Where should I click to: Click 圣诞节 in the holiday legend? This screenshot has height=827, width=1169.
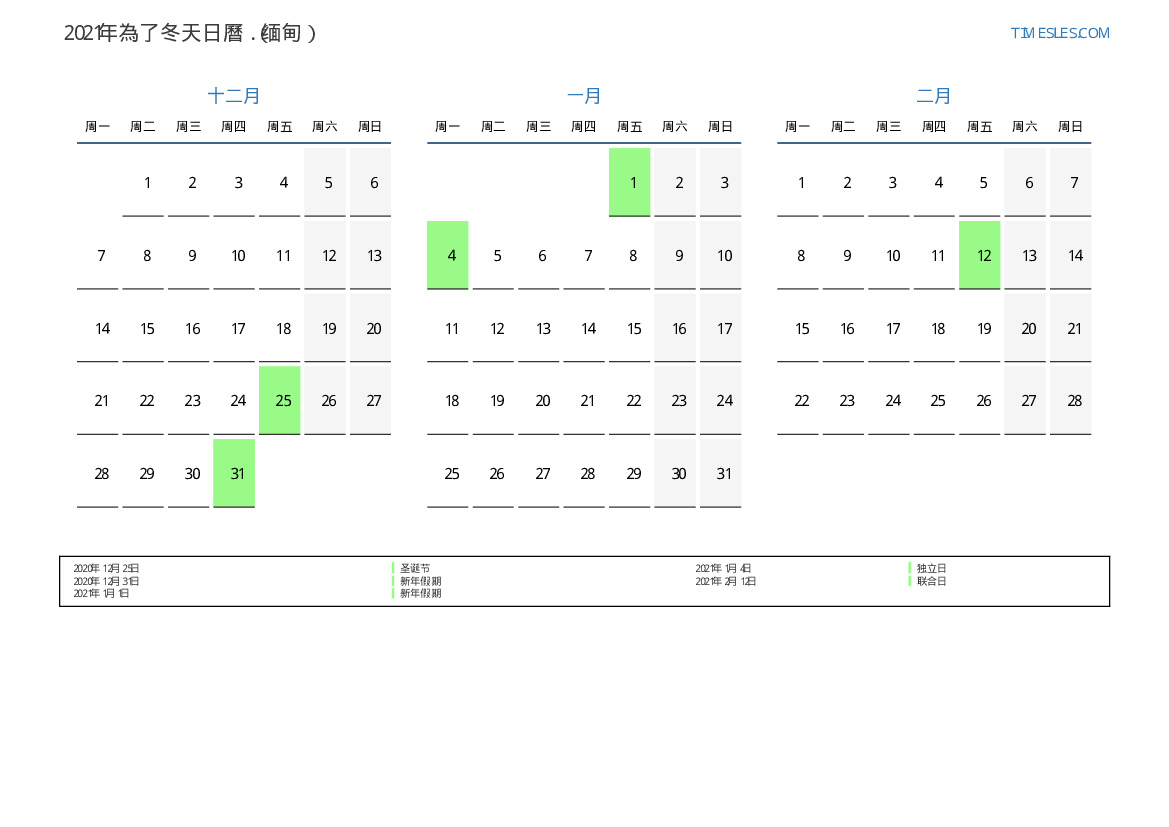pyautogui.click(x=415, y=568)
